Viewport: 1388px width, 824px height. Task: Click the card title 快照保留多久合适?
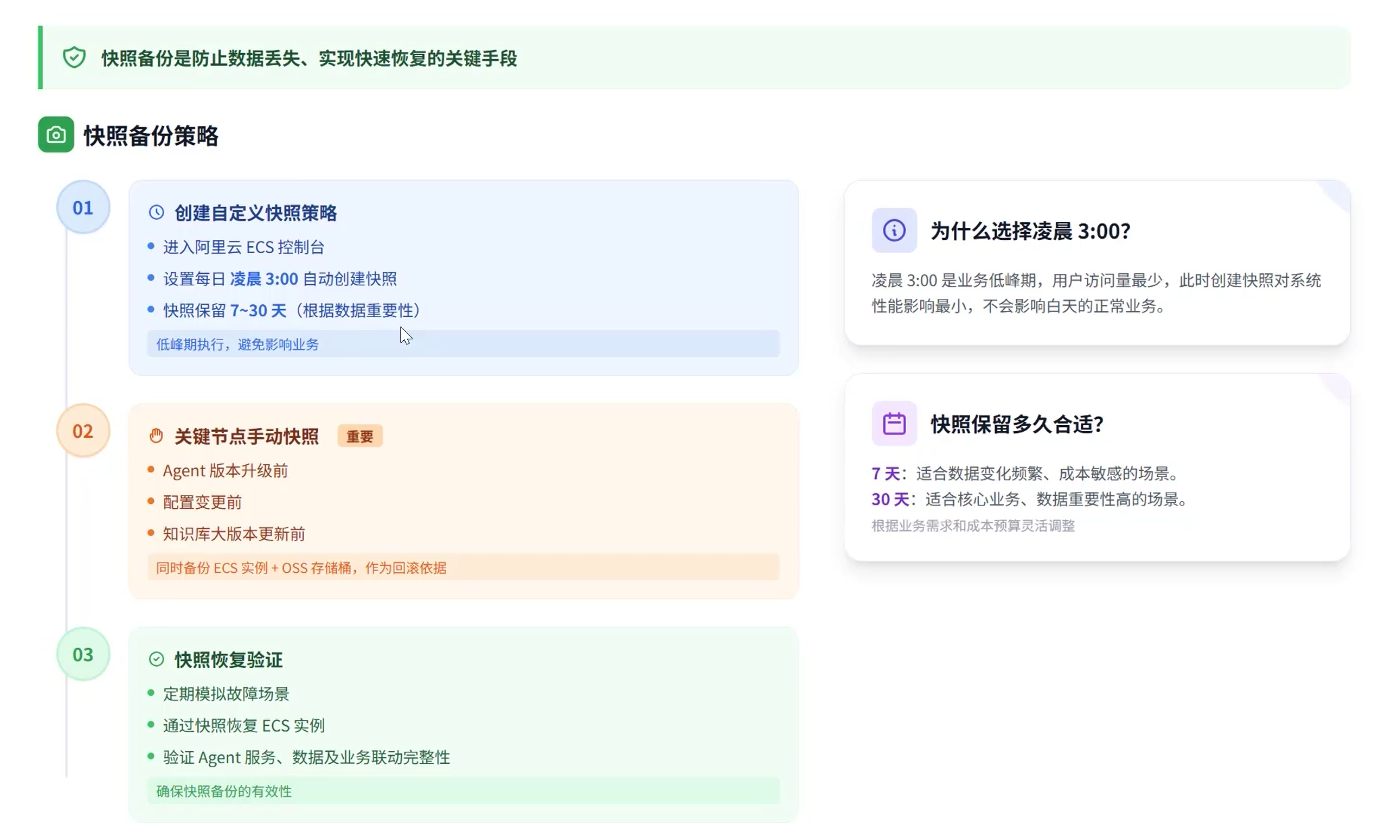(x=1017, y=424)
